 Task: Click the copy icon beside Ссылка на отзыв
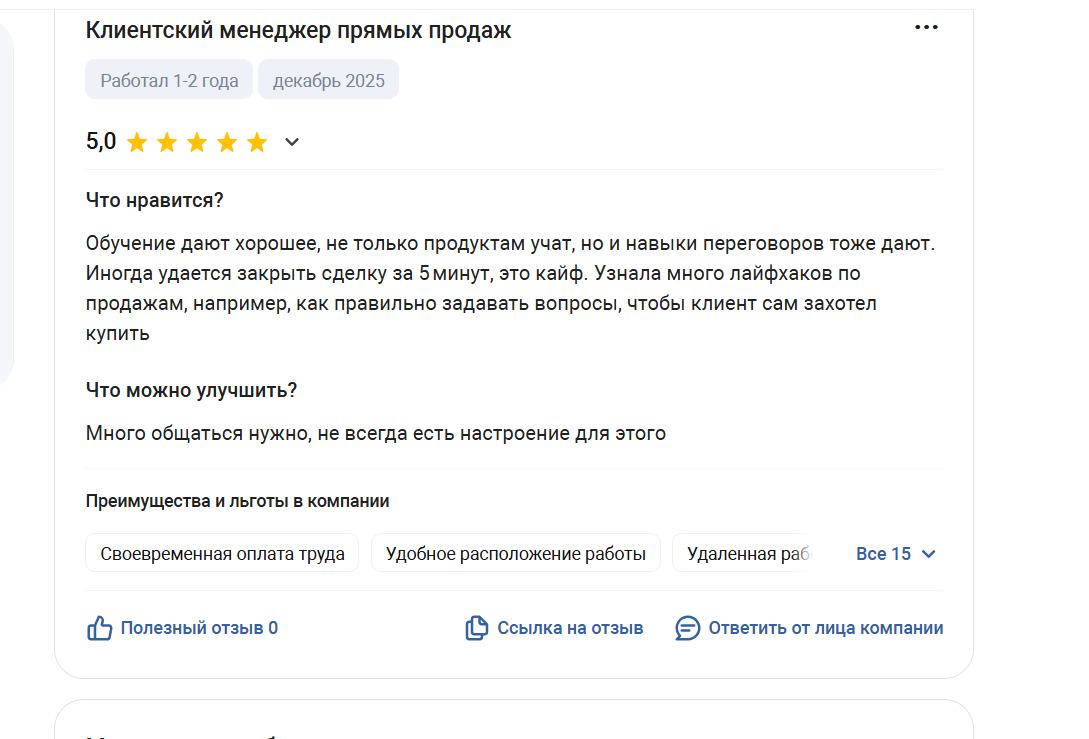(x=476, y=628)
